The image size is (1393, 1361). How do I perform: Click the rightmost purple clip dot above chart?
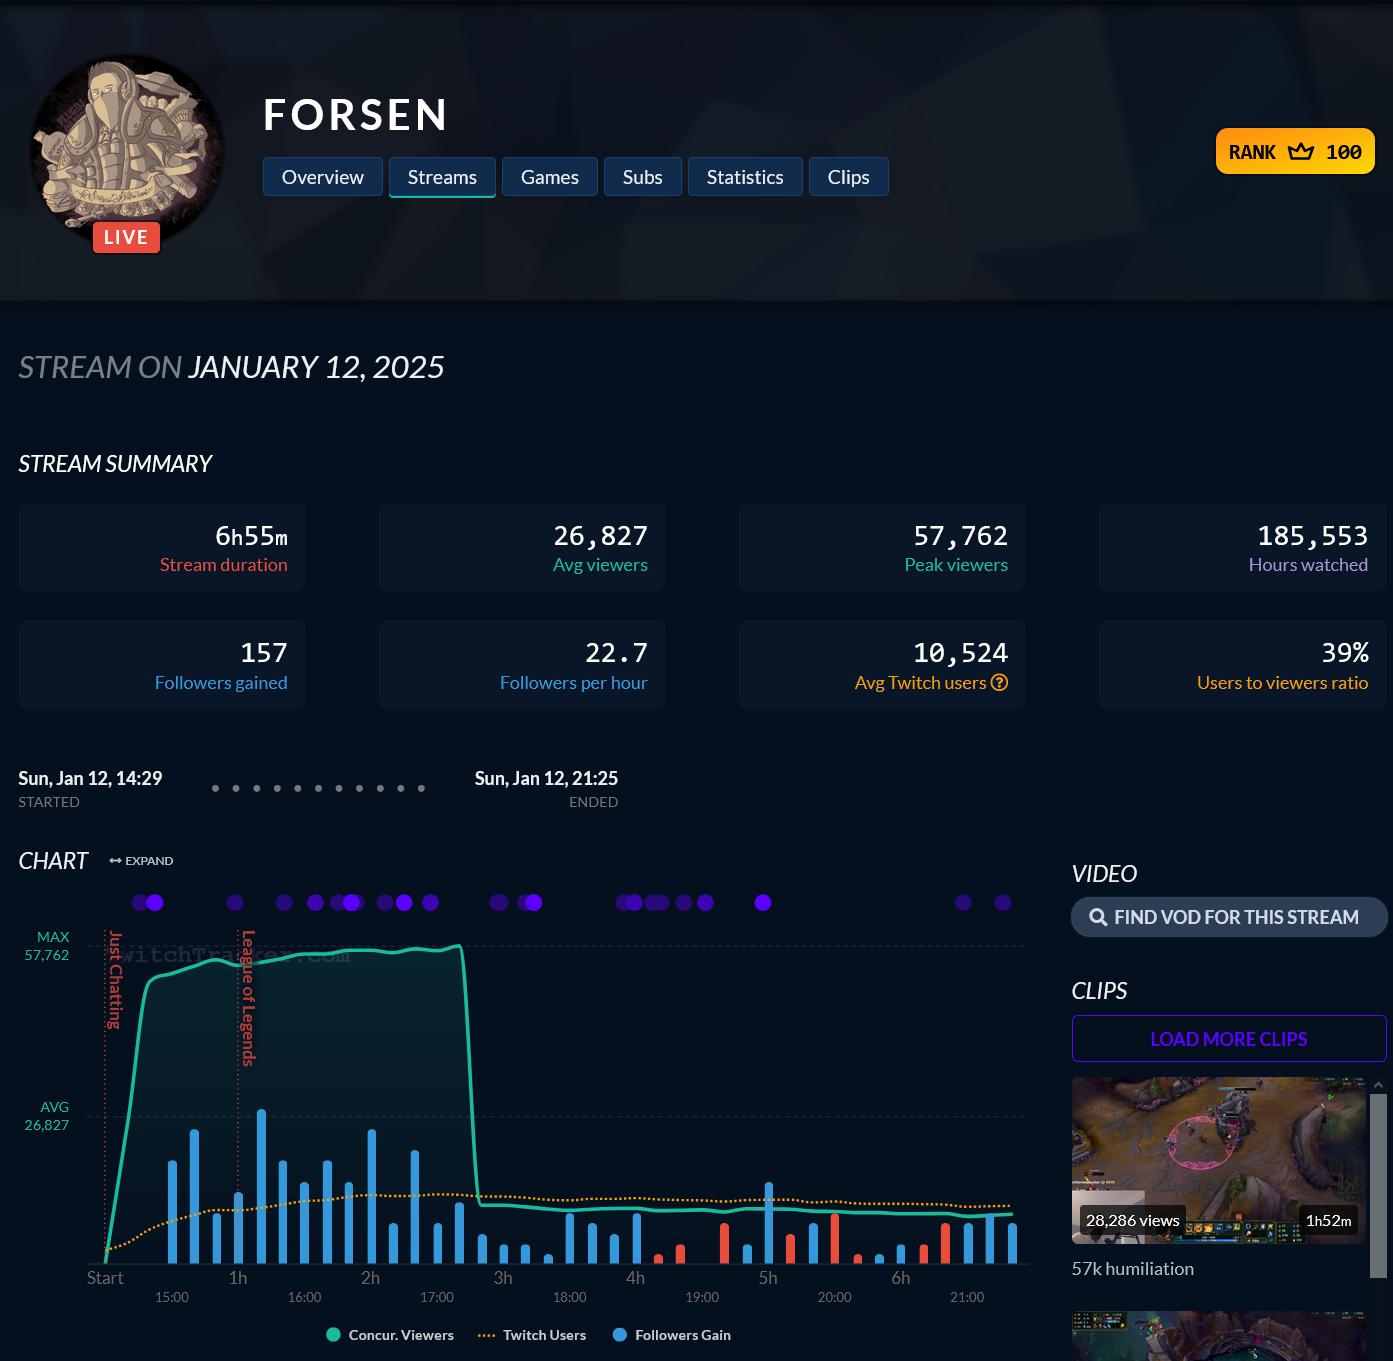(x=1003, y=903)
